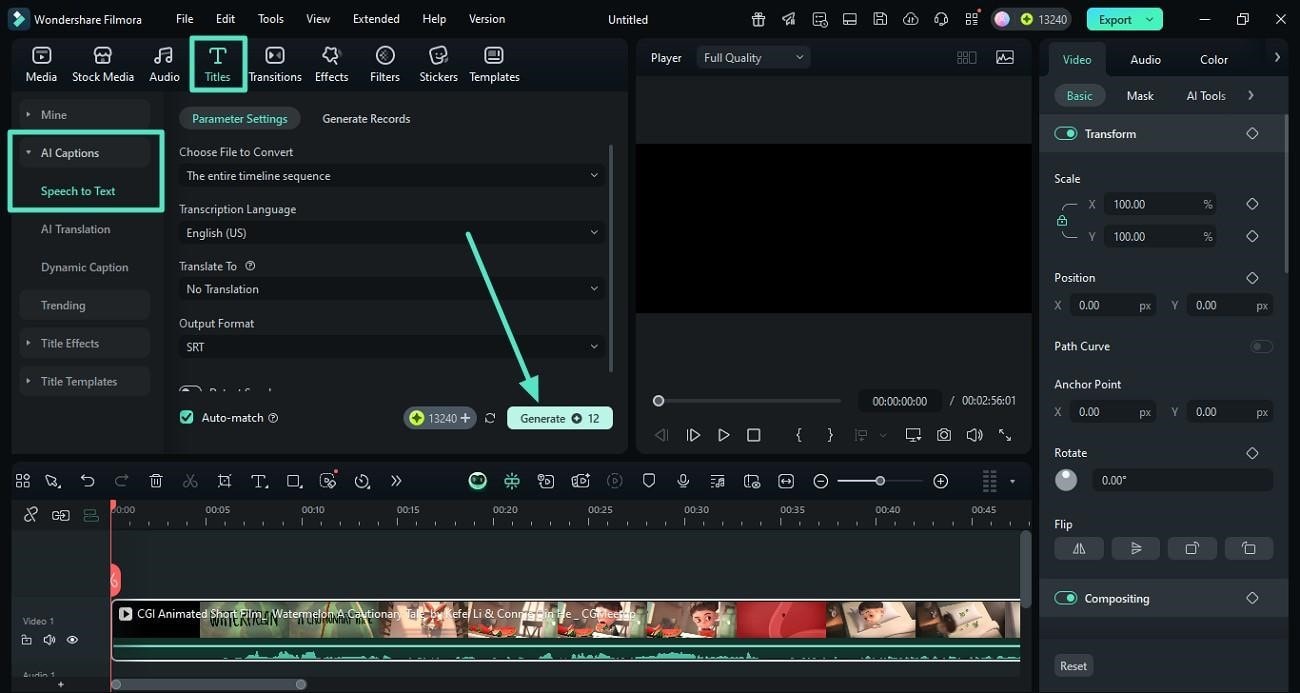Open the Stock Media tab

102,64
